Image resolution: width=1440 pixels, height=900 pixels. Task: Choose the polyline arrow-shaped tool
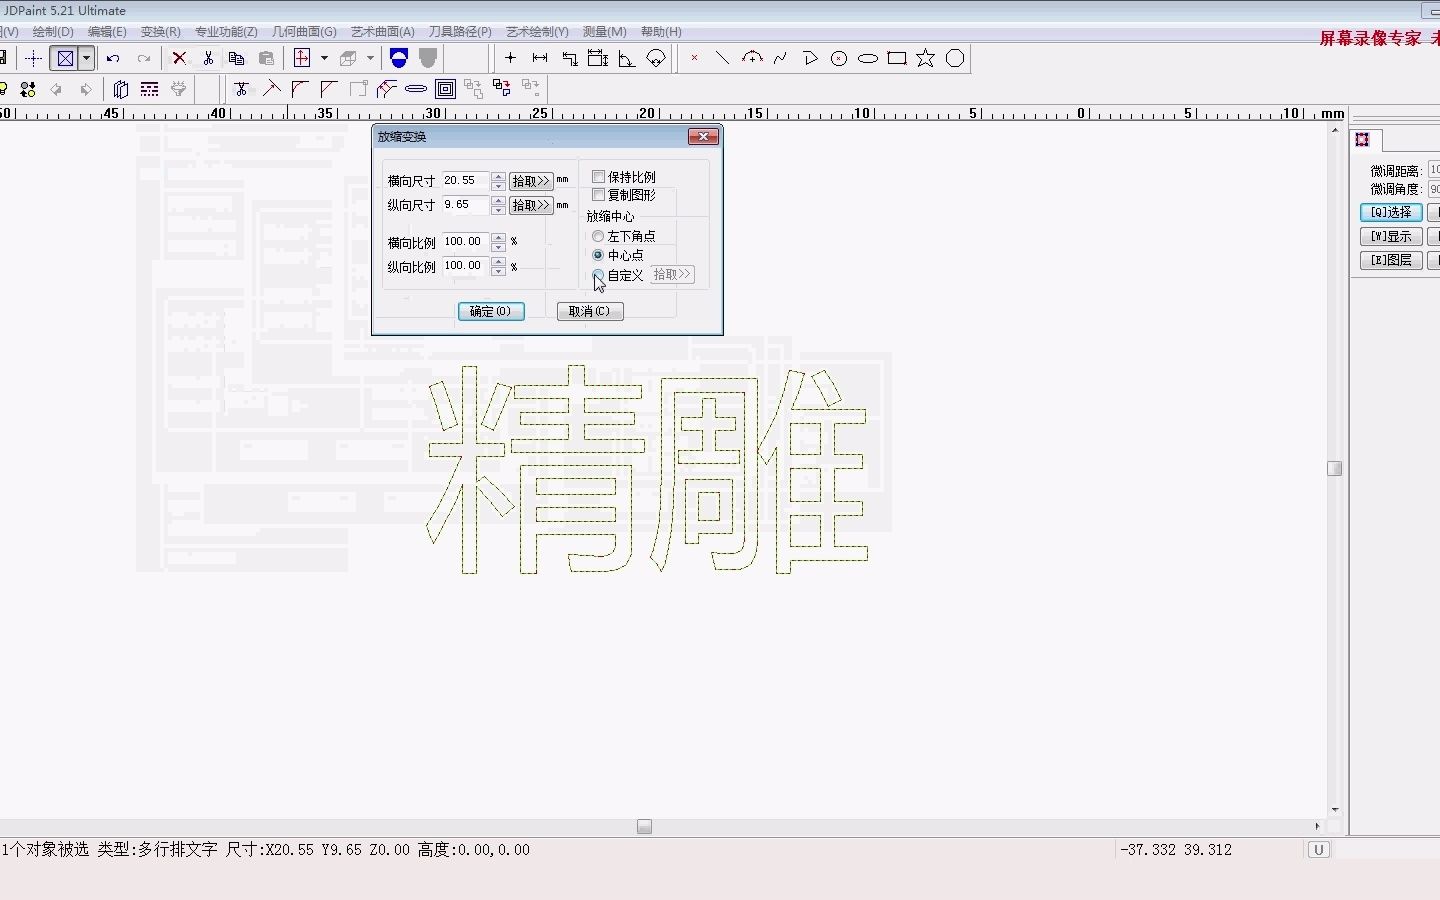pos(810,58)
